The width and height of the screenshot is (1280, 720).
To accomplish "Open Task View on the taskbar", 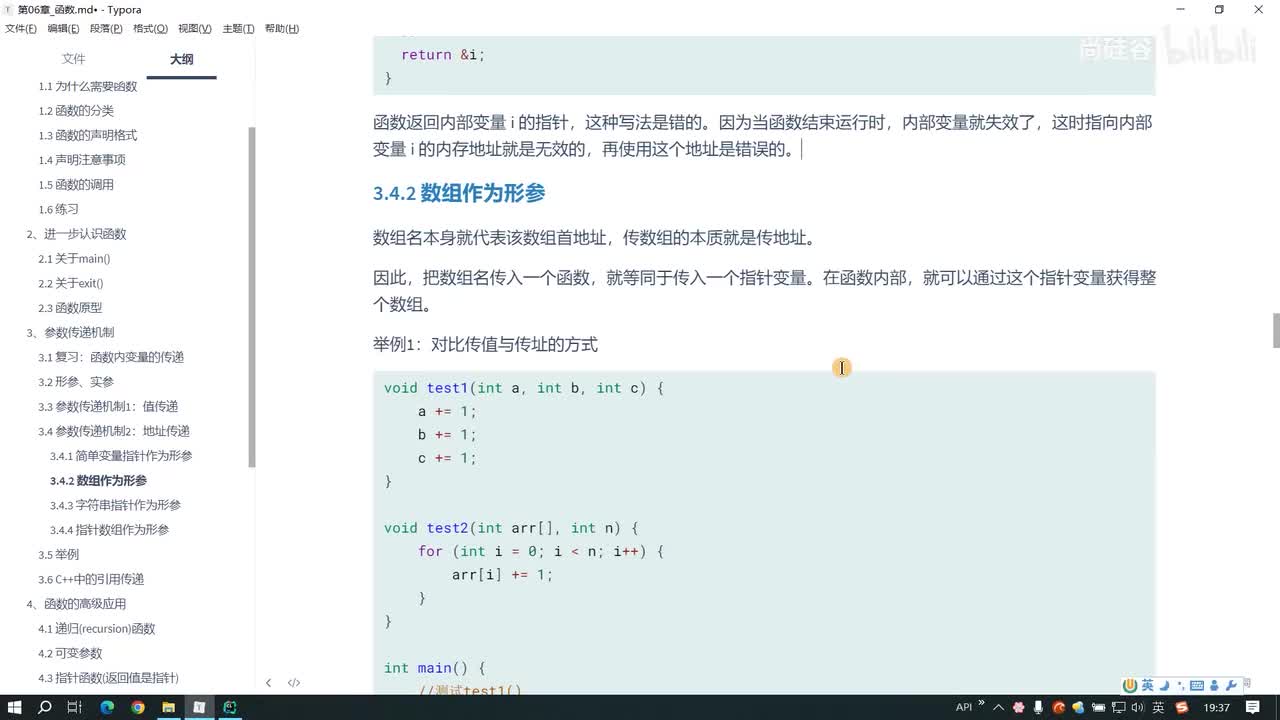I will (x=74, y=707).
